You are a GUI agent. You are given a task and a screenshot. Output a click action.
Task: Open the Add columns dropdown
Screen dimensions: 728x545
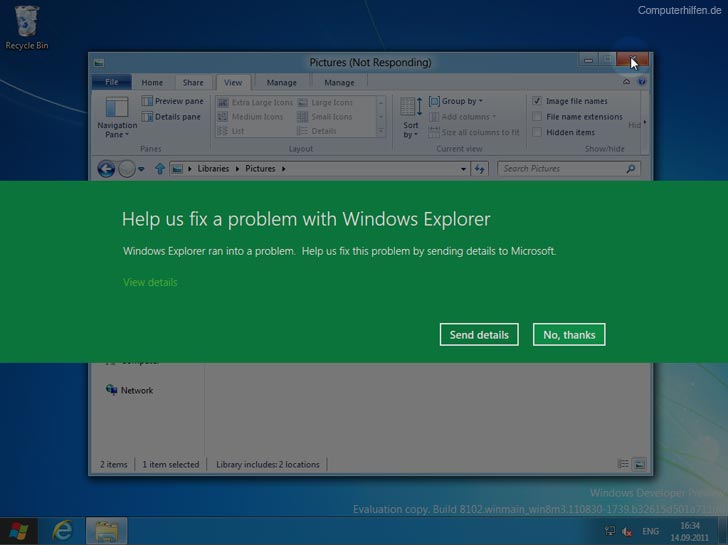click(x=462, y=117)
